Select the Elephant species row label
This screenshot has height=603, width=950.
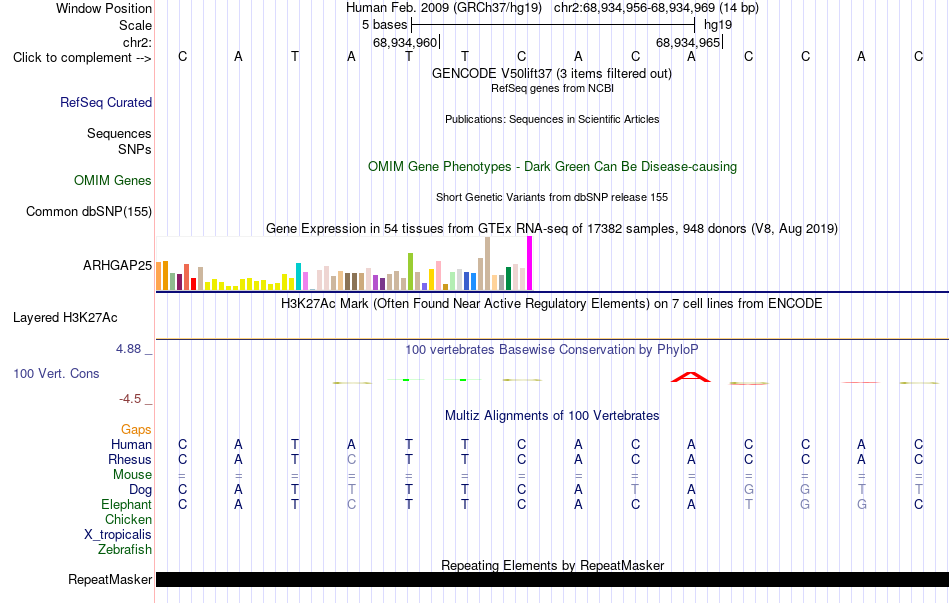pos(127,504)
